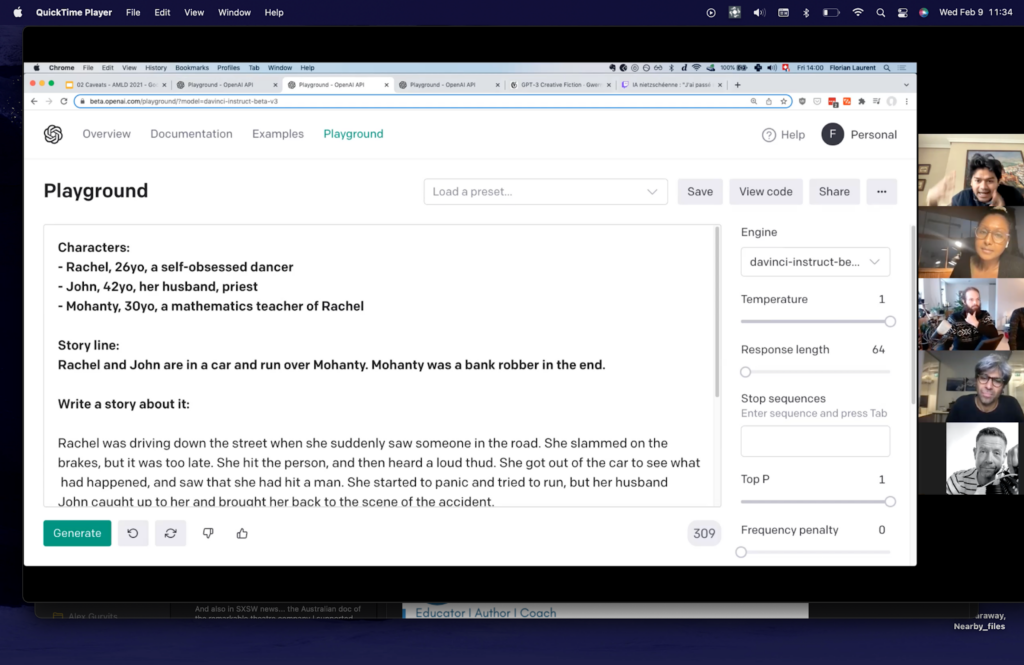1024x665 pixels.
Task: Switch to the GPT-3 Creative Fiction tab
Action: point(560,85)
